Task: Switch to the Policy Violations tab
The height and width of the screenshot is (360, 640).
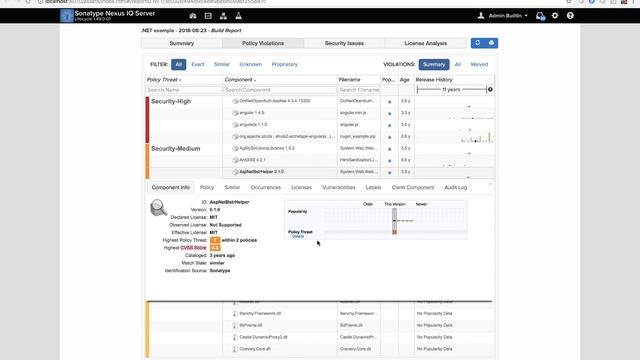Action: tap(263, 43)
